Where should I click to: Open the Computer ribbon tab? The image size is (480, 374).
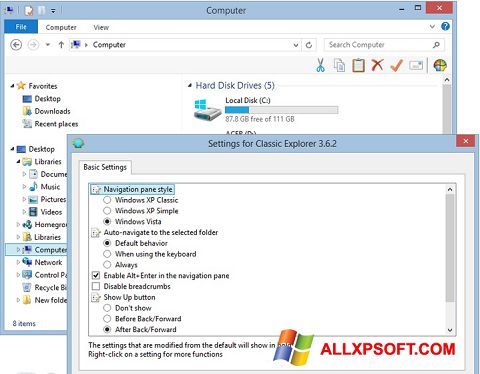click(61, 27)
